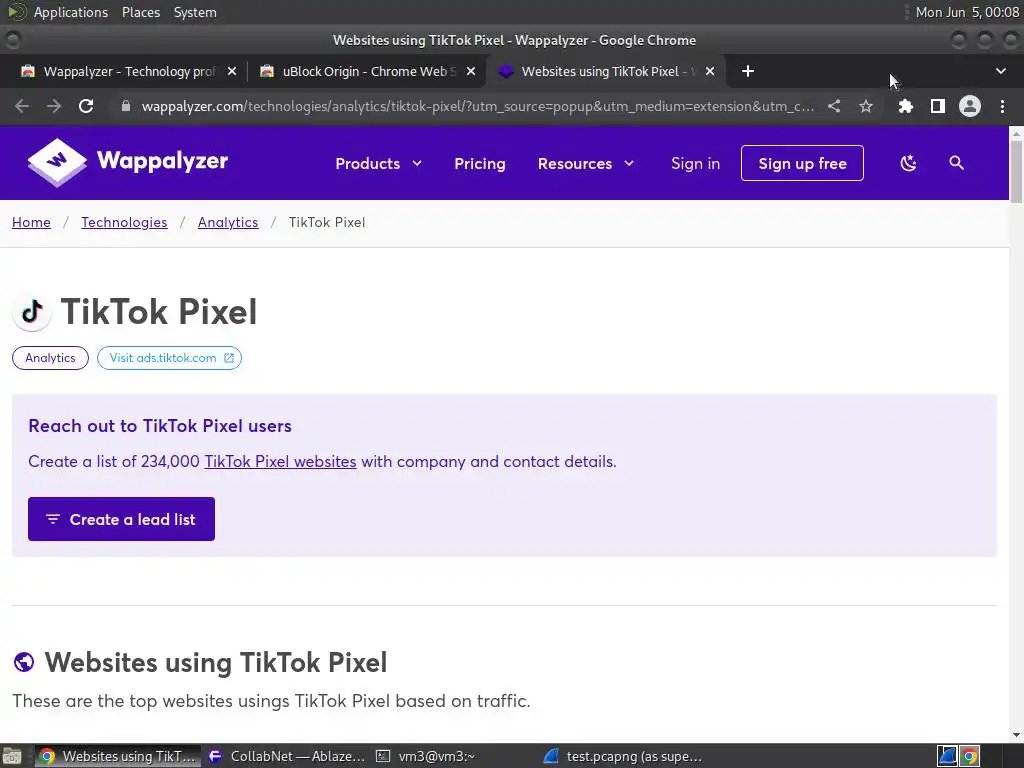Image resolution: width=1024 pixels, height=768 pixels.
Task: Close the Websites using TikTok Pixel tab
Action: click(x=710, y=71)
